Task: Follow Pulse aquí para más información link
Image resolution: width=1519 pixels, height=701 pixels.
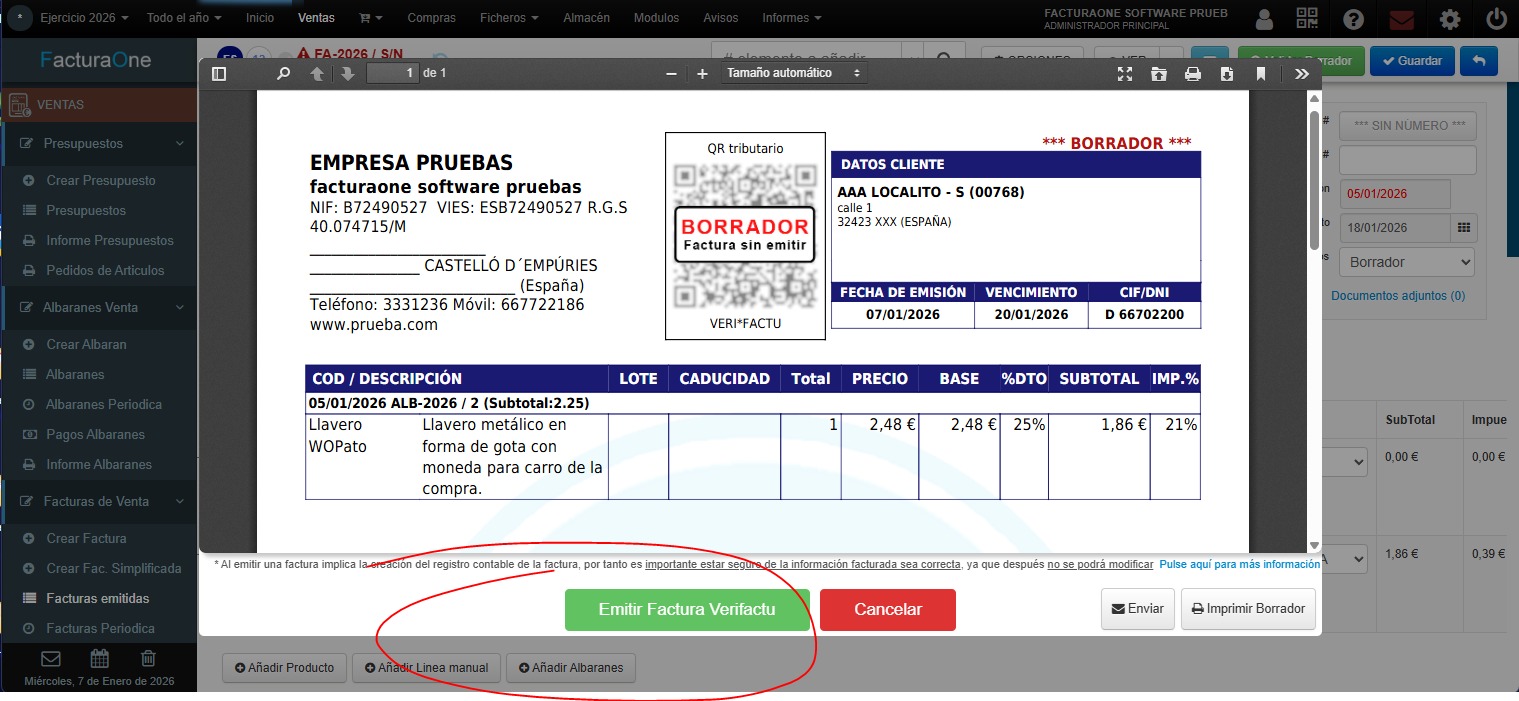Action: 1239,564
